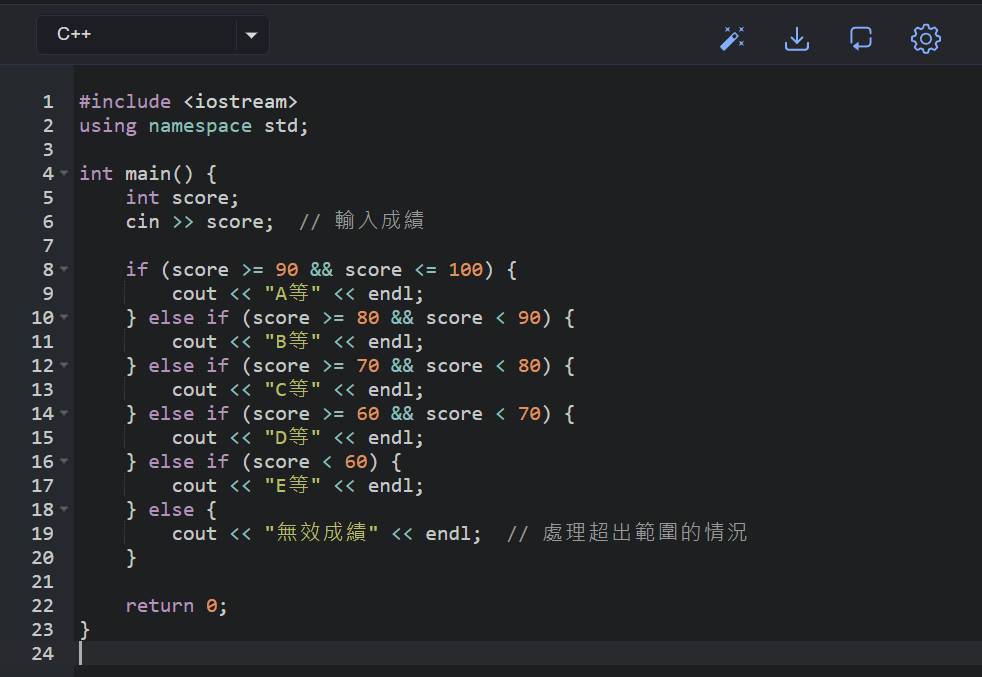
Task: Click the string "D等"
Action: [292, 438]
